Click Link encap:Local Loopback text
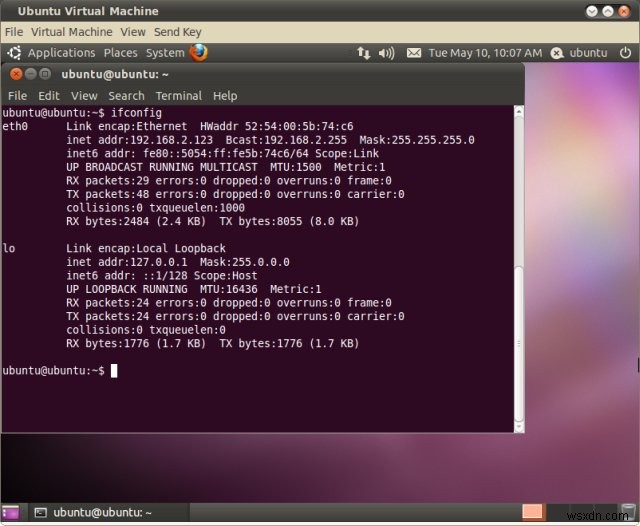The width and height of the screenshot is (640, 526). (146, 248)
